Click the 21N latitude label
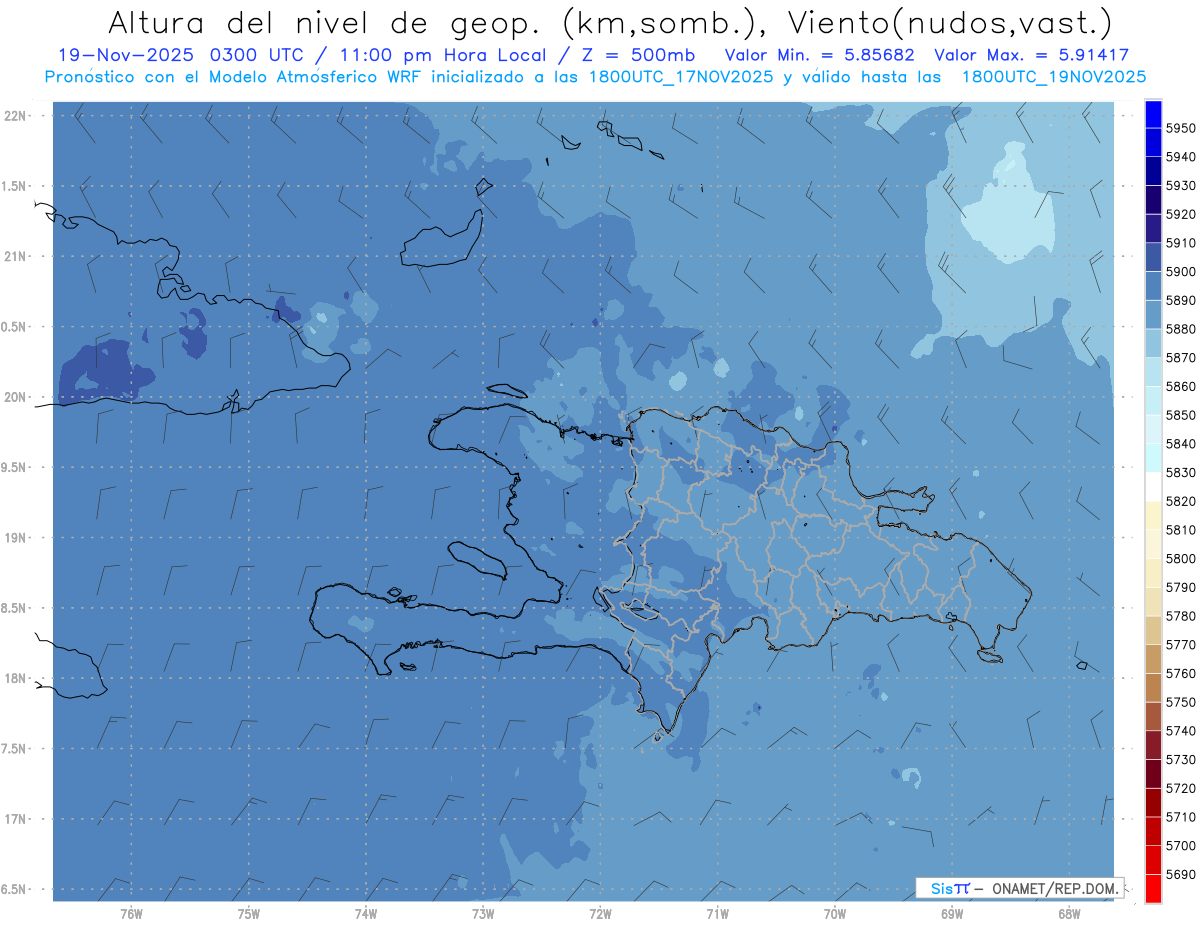Viewport: 1200px width, 927px height. pyautogui.click(x=16, y=257)
